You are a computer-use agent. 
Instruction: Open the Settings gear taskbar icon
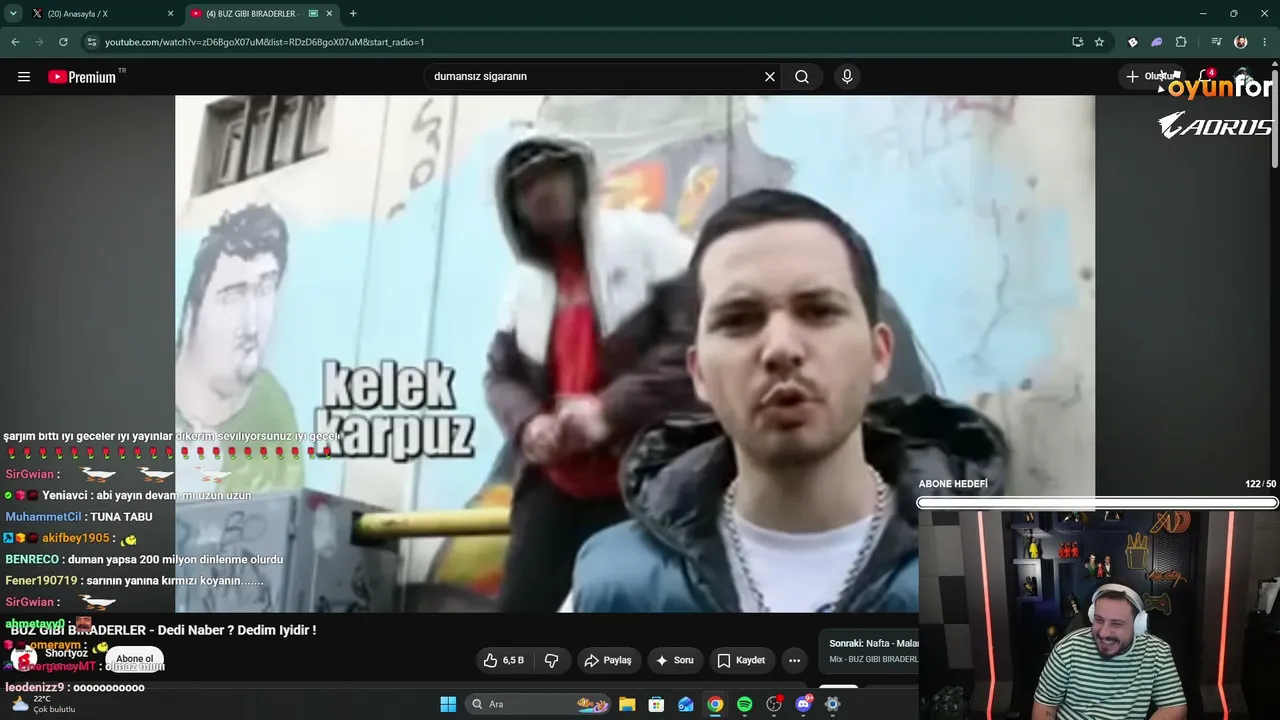[x=832, y=704]
